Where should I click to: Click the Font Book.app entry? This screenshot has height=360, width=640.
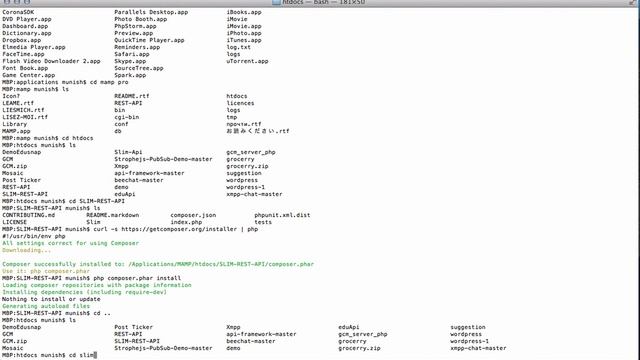(25, 68)
